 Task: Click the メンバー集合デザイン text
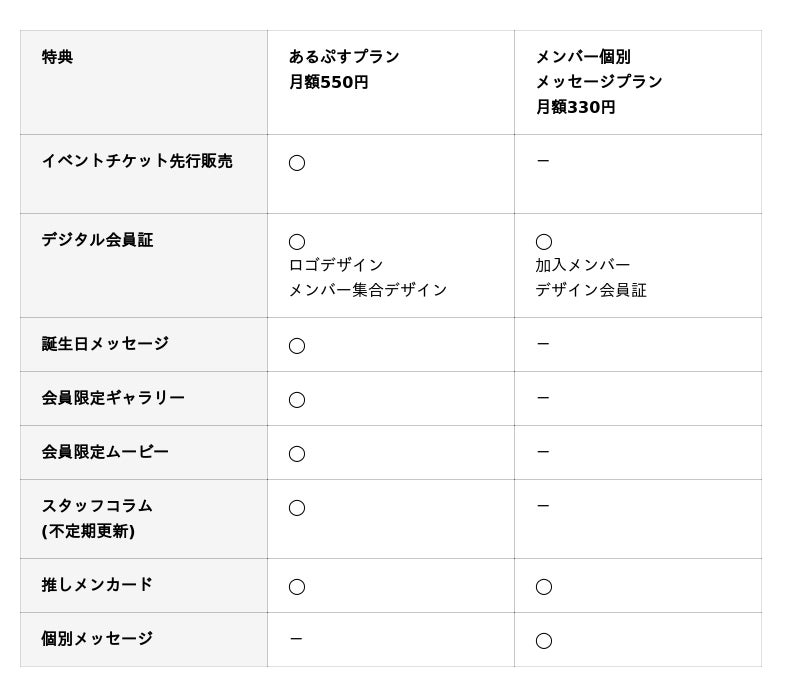(368, 290)
